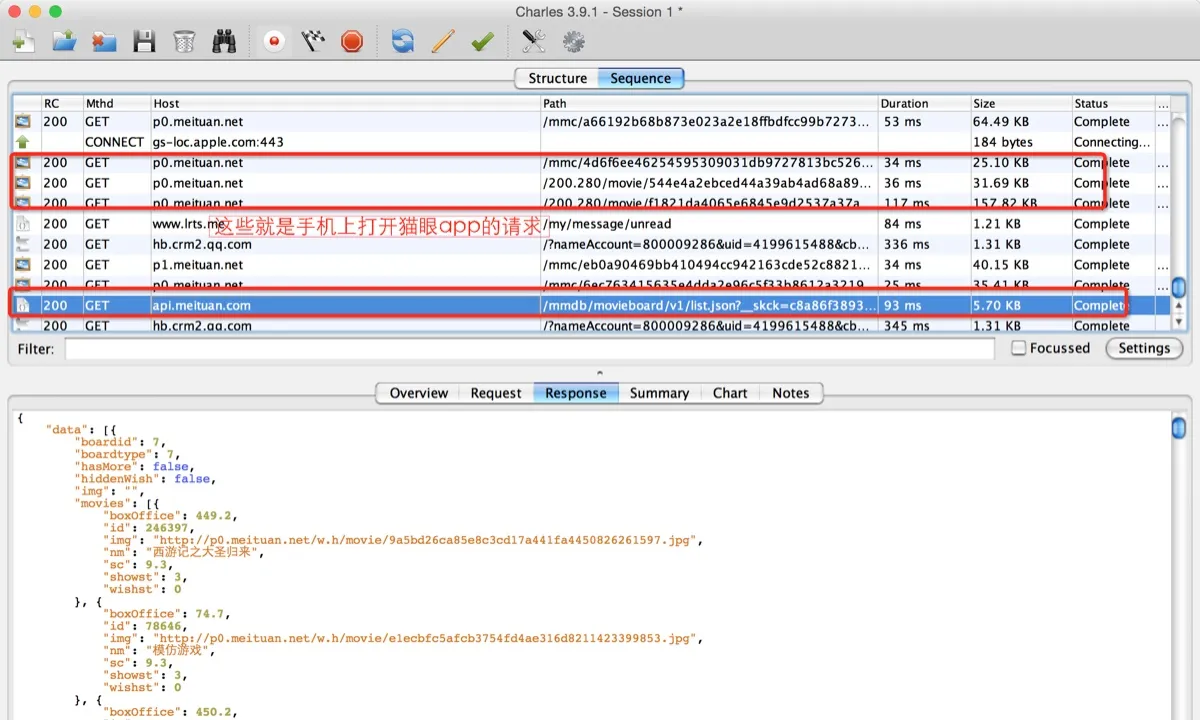Click the New Session icon
The image size is (1200, 720).
tap(23, 41)
